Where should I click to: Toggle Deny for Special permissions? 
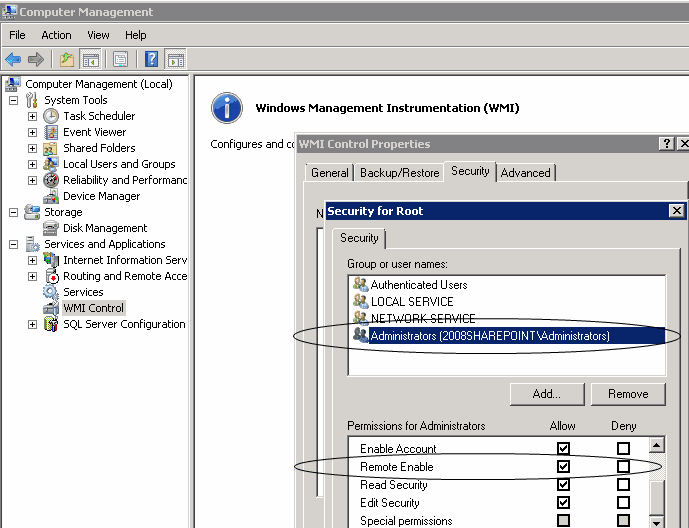pos(623,521)
